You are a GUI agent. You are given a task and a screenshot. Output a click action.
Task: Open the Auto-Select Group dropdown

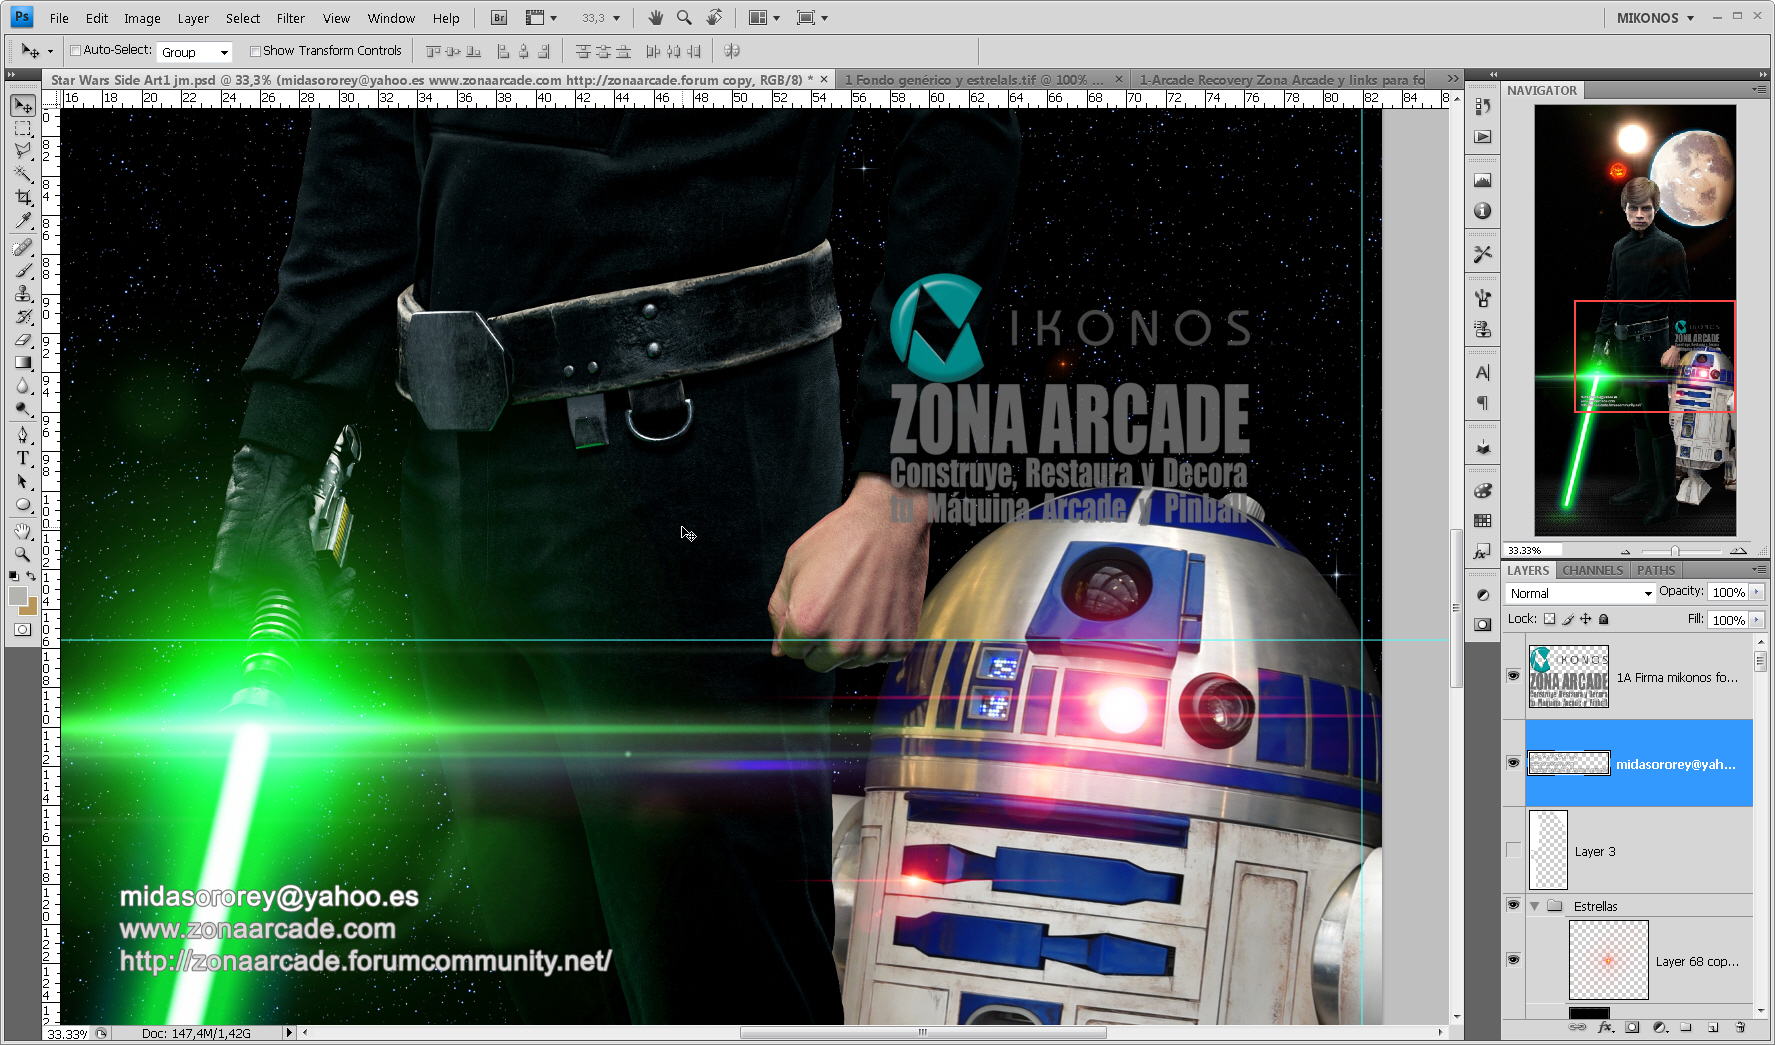(195, 52)
